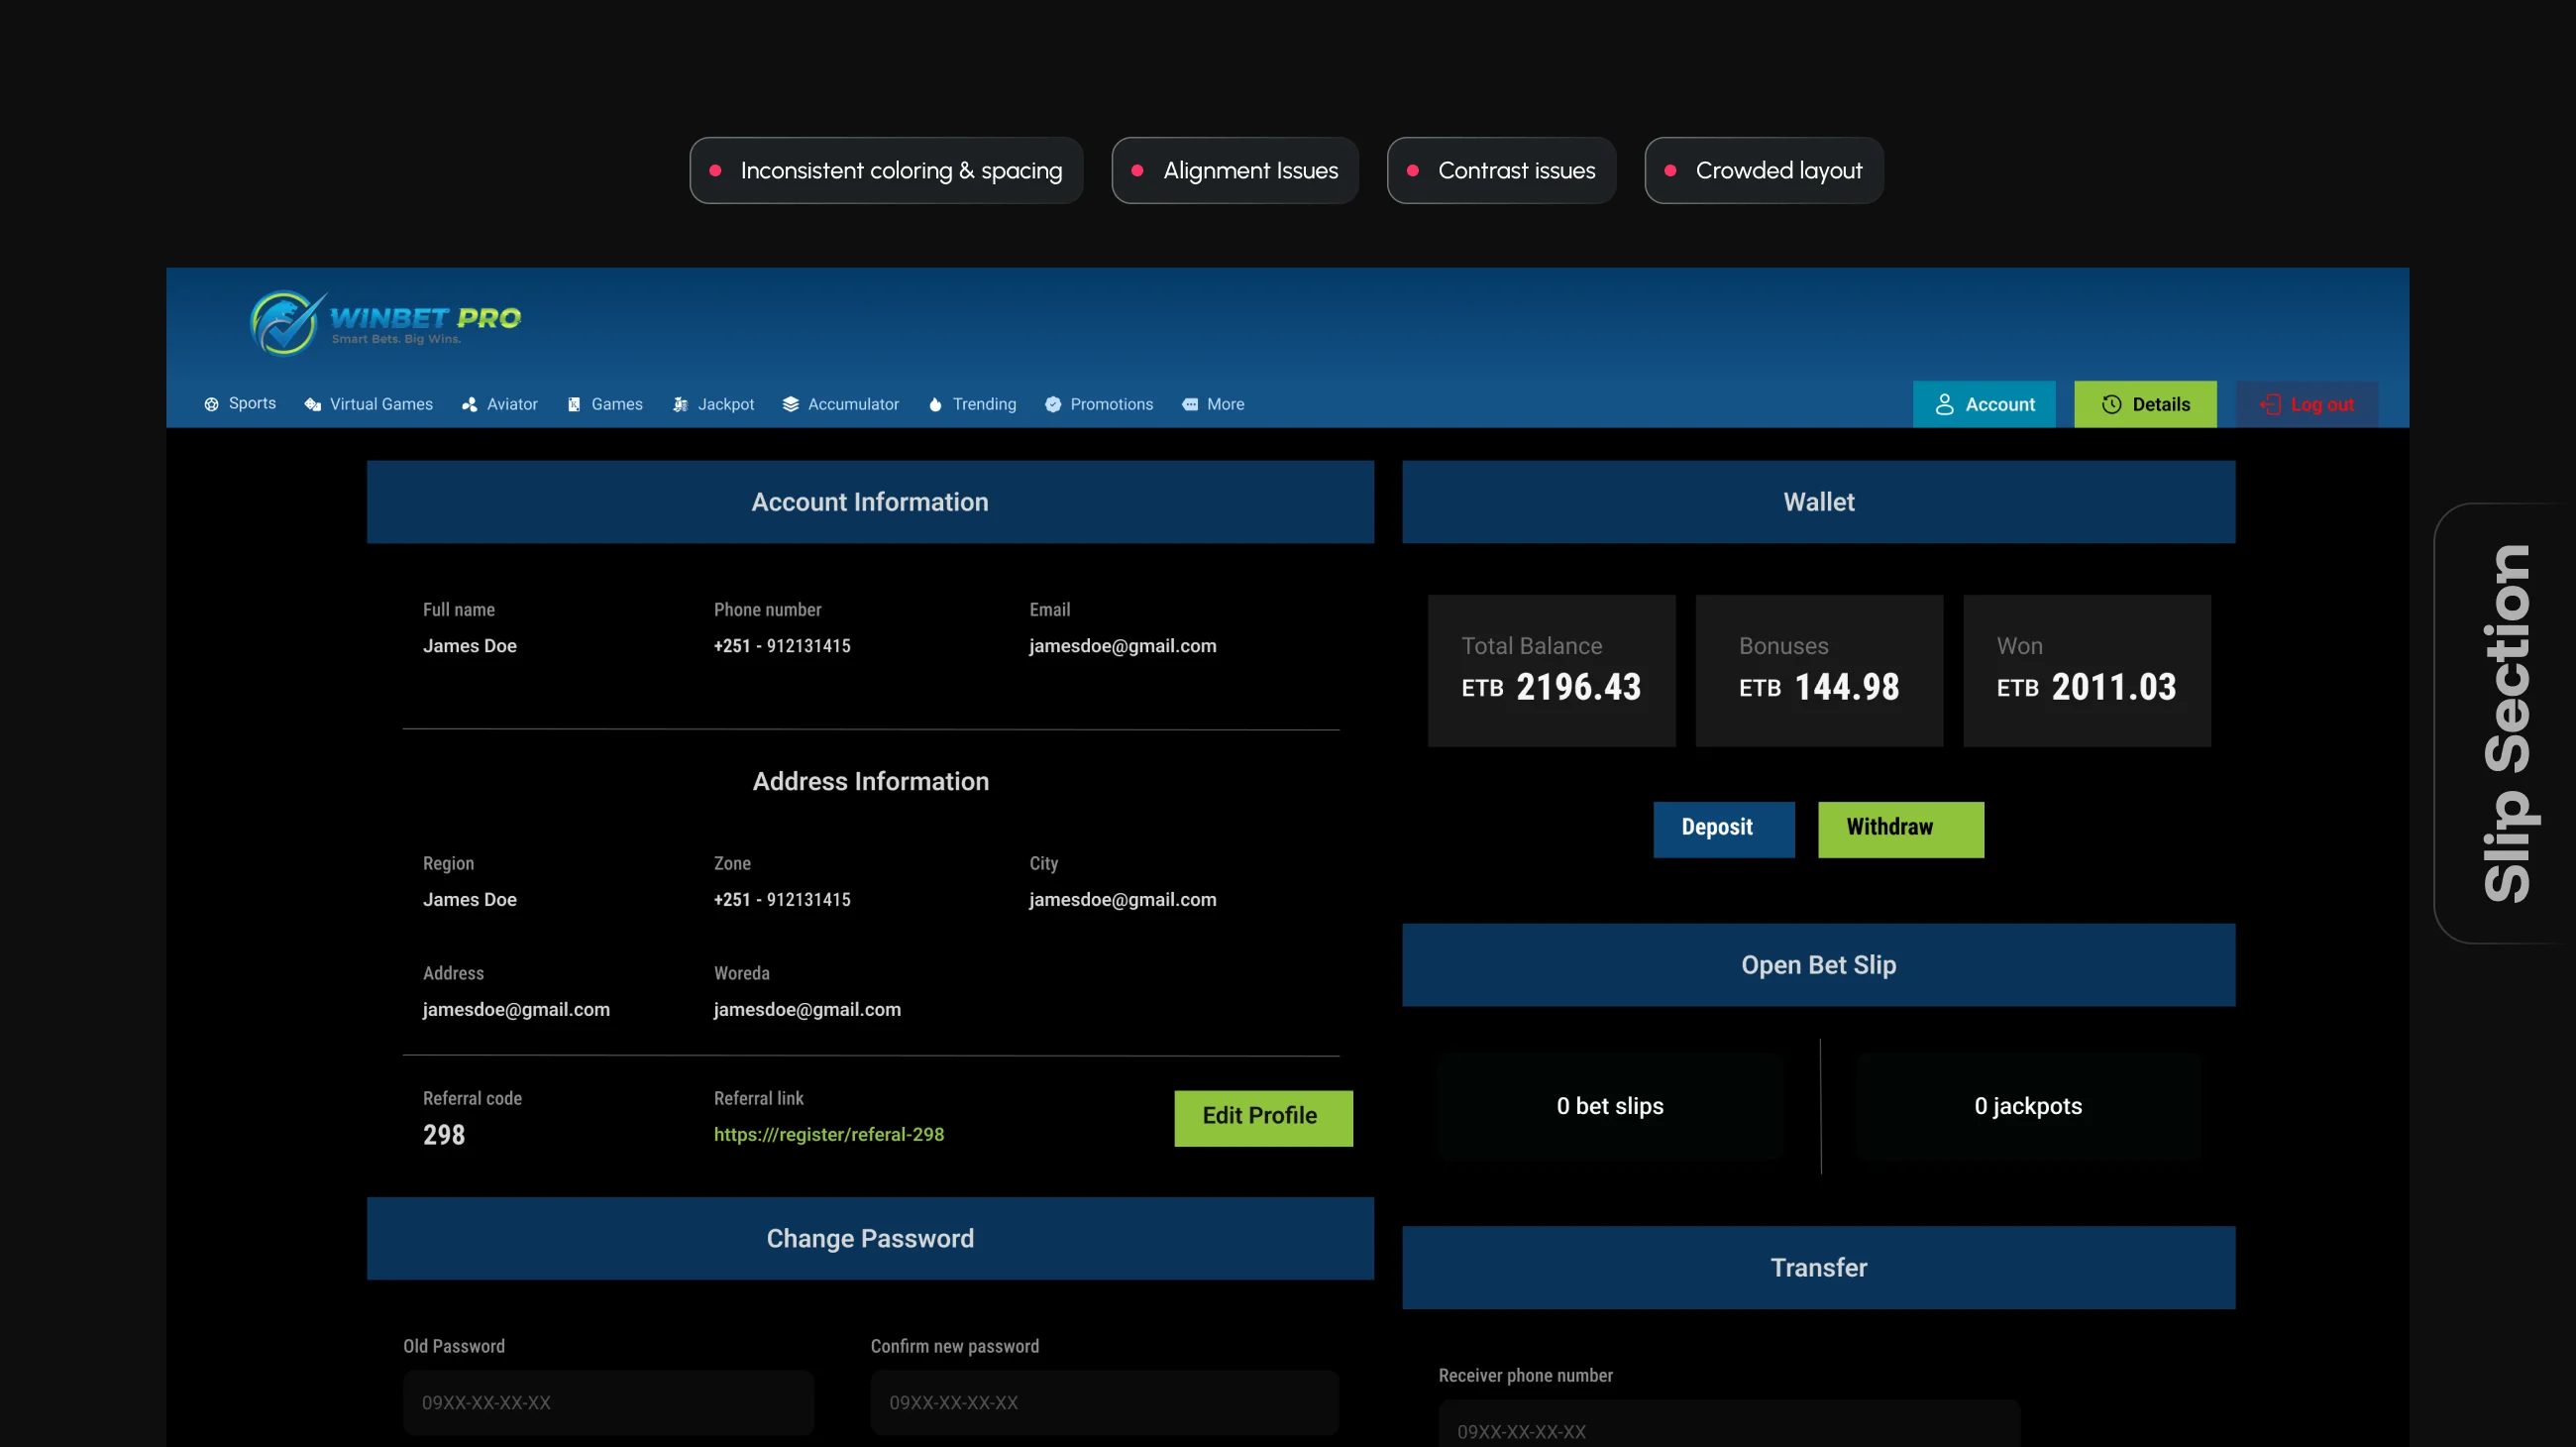
Task: Click the Won amount card
Action: [2086, 670]
